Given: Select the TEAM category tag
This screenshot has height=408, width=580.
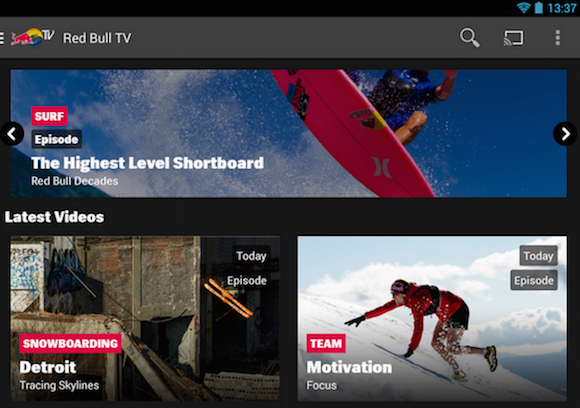Looking at the screenshot, I should (326, 344).
